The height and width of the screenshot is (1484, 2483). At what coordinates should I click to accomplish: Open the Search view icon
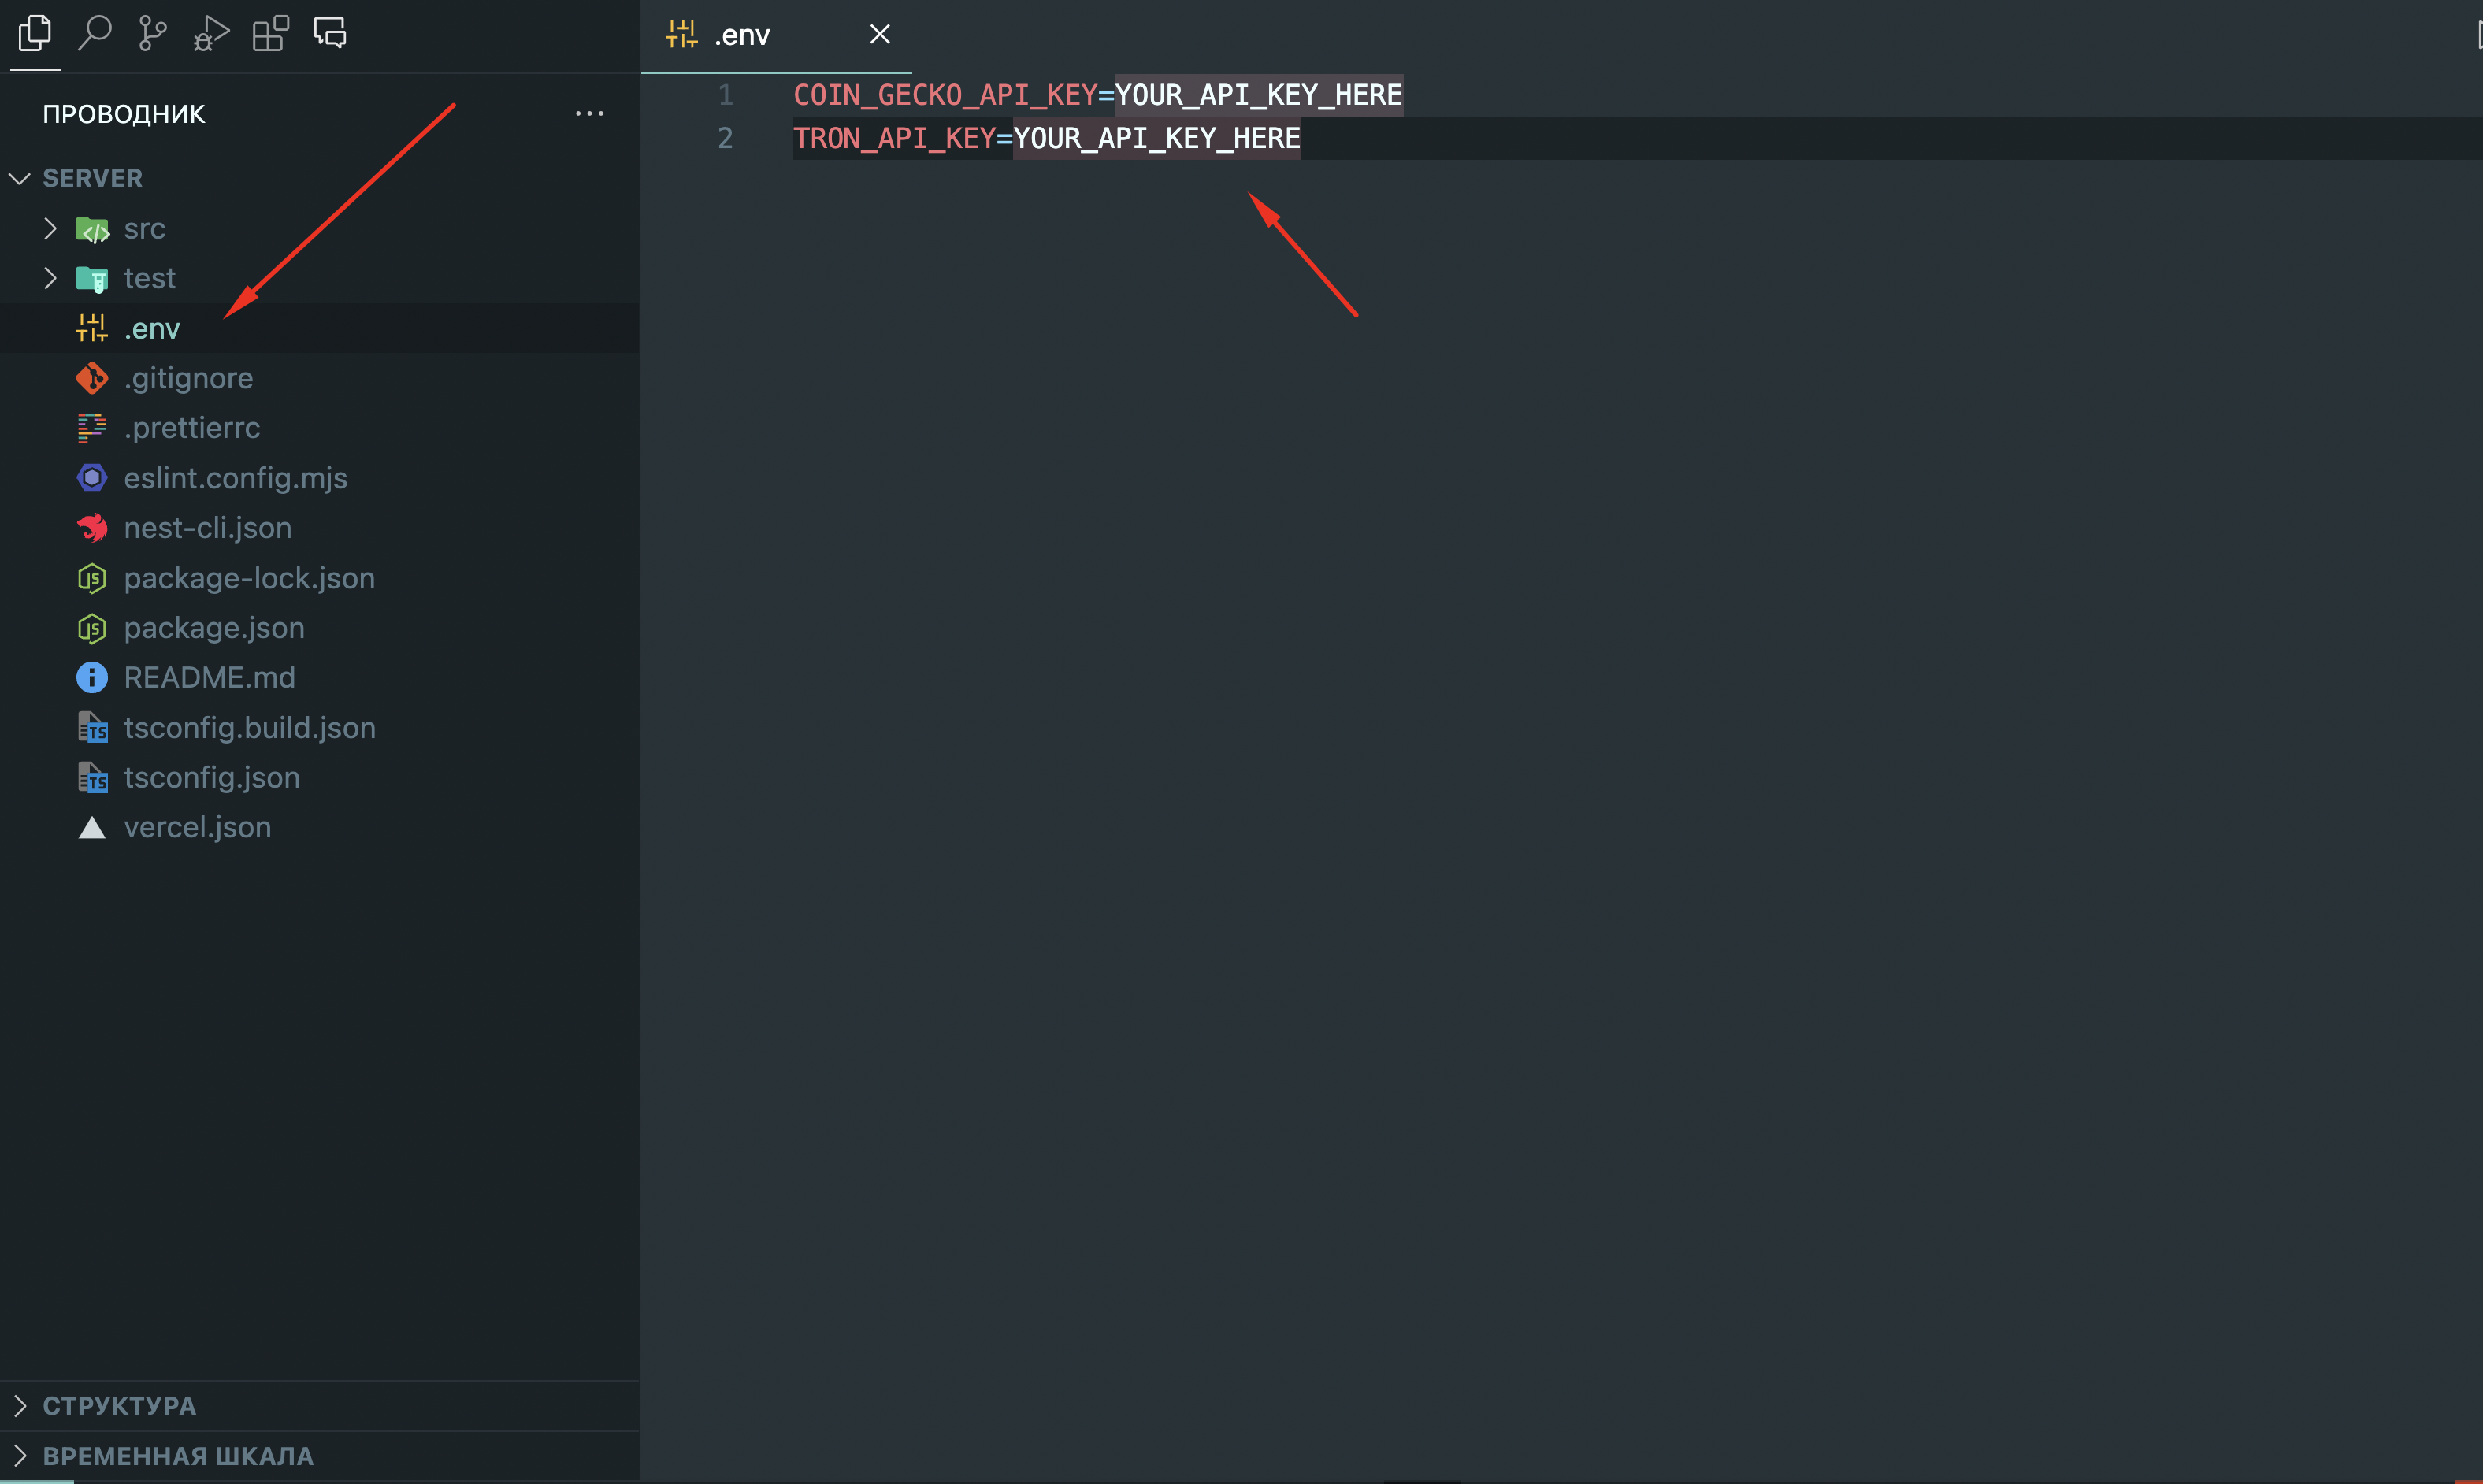point(94,33)
